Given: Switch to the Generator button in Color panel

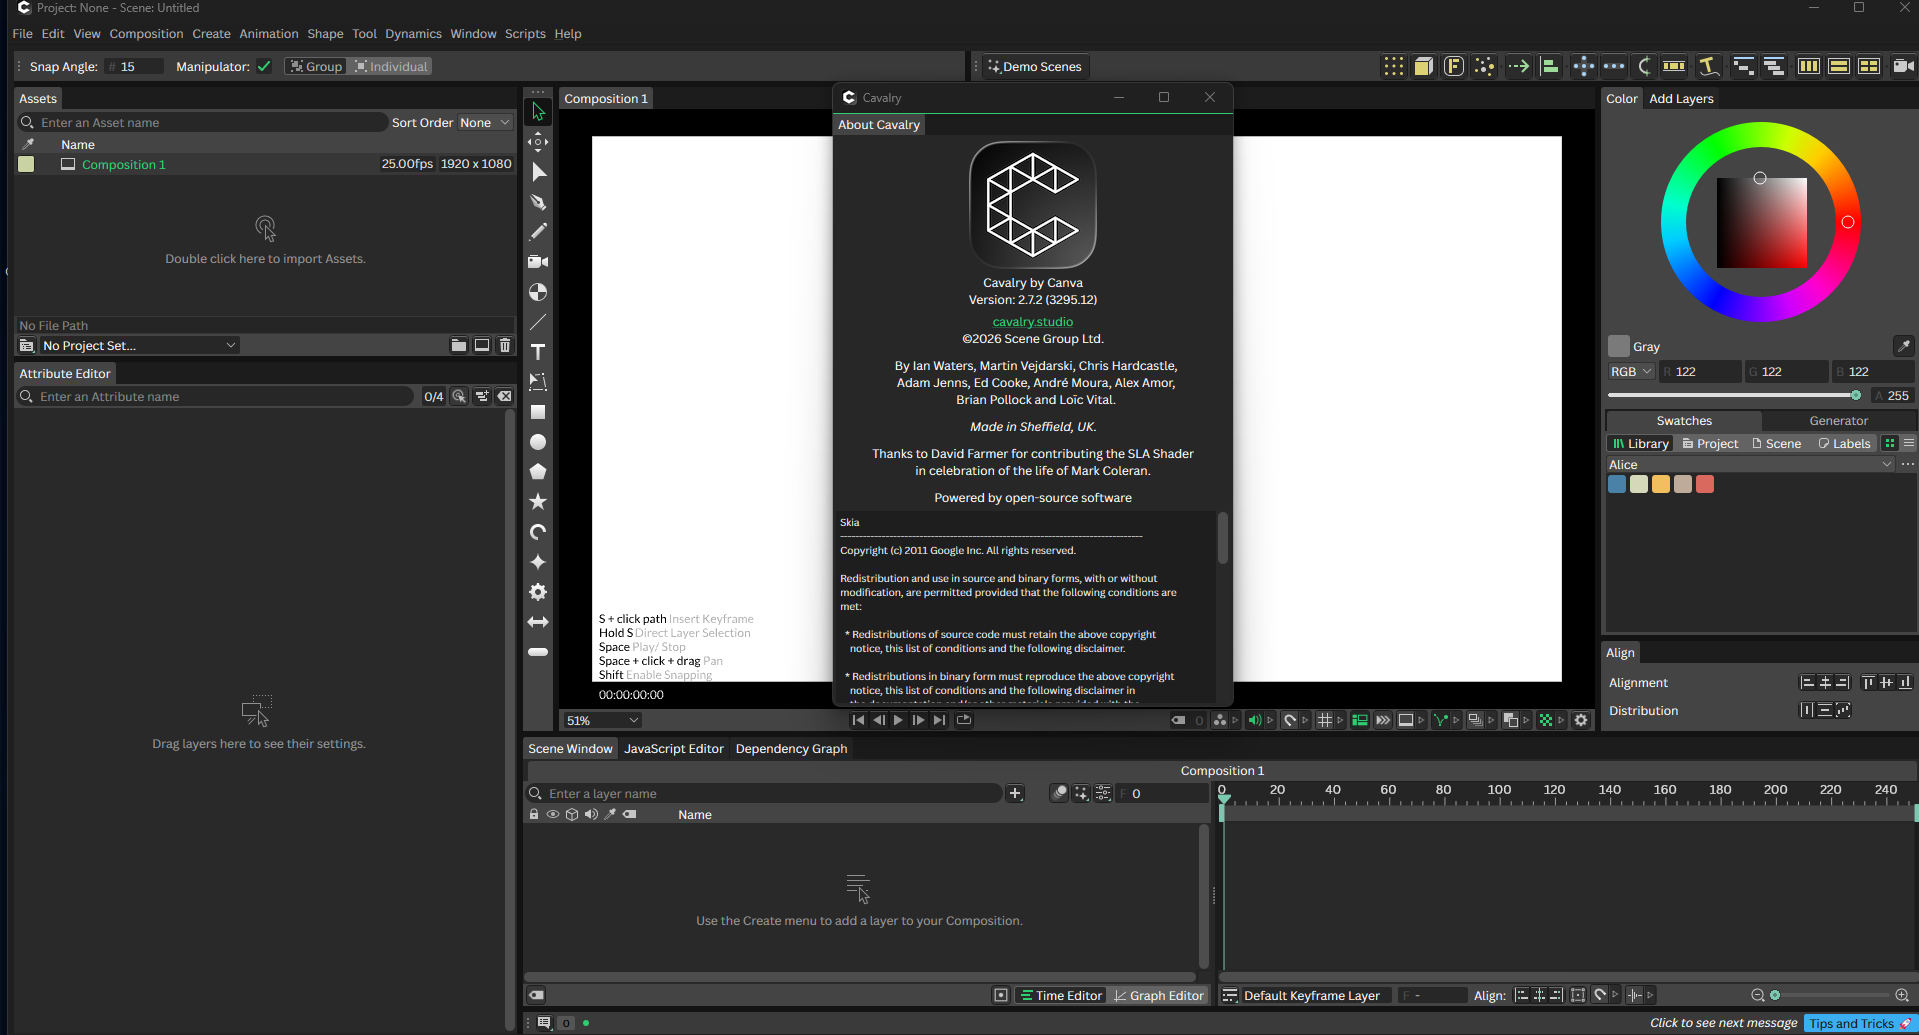Looking at the screenshot, I should click(1838, 420).
